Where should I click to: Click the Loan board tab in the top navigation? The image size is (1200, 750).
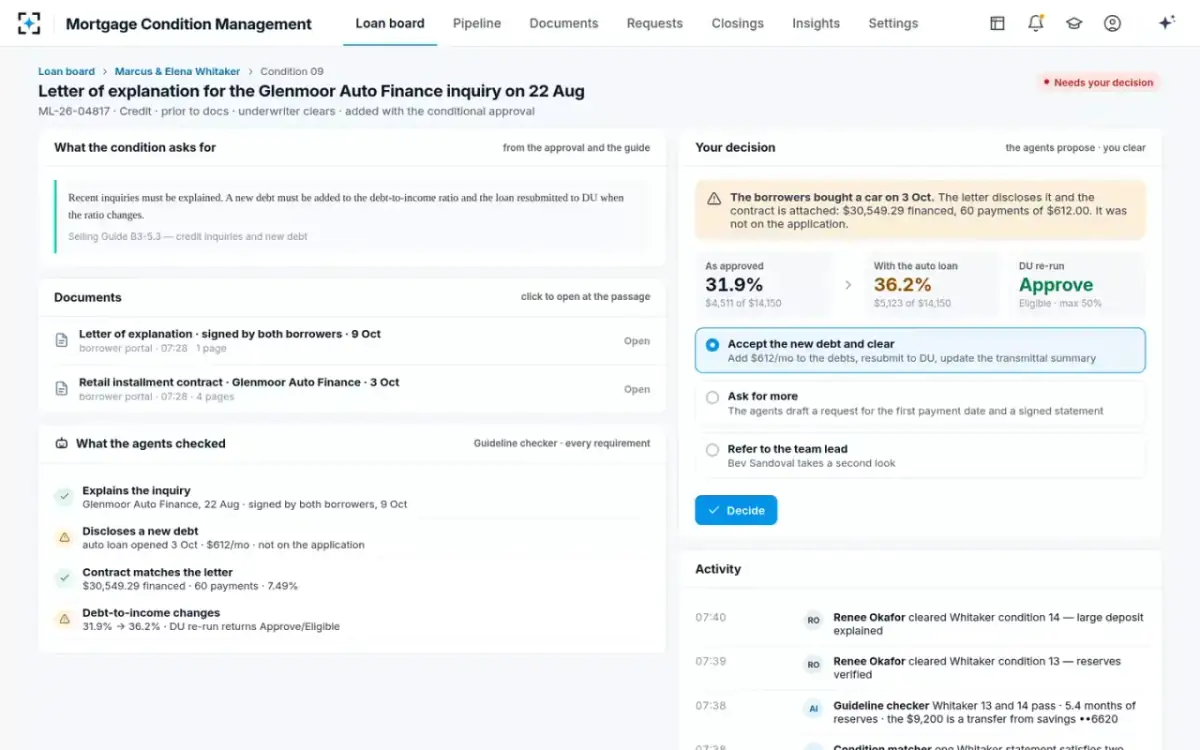(390, 23)
